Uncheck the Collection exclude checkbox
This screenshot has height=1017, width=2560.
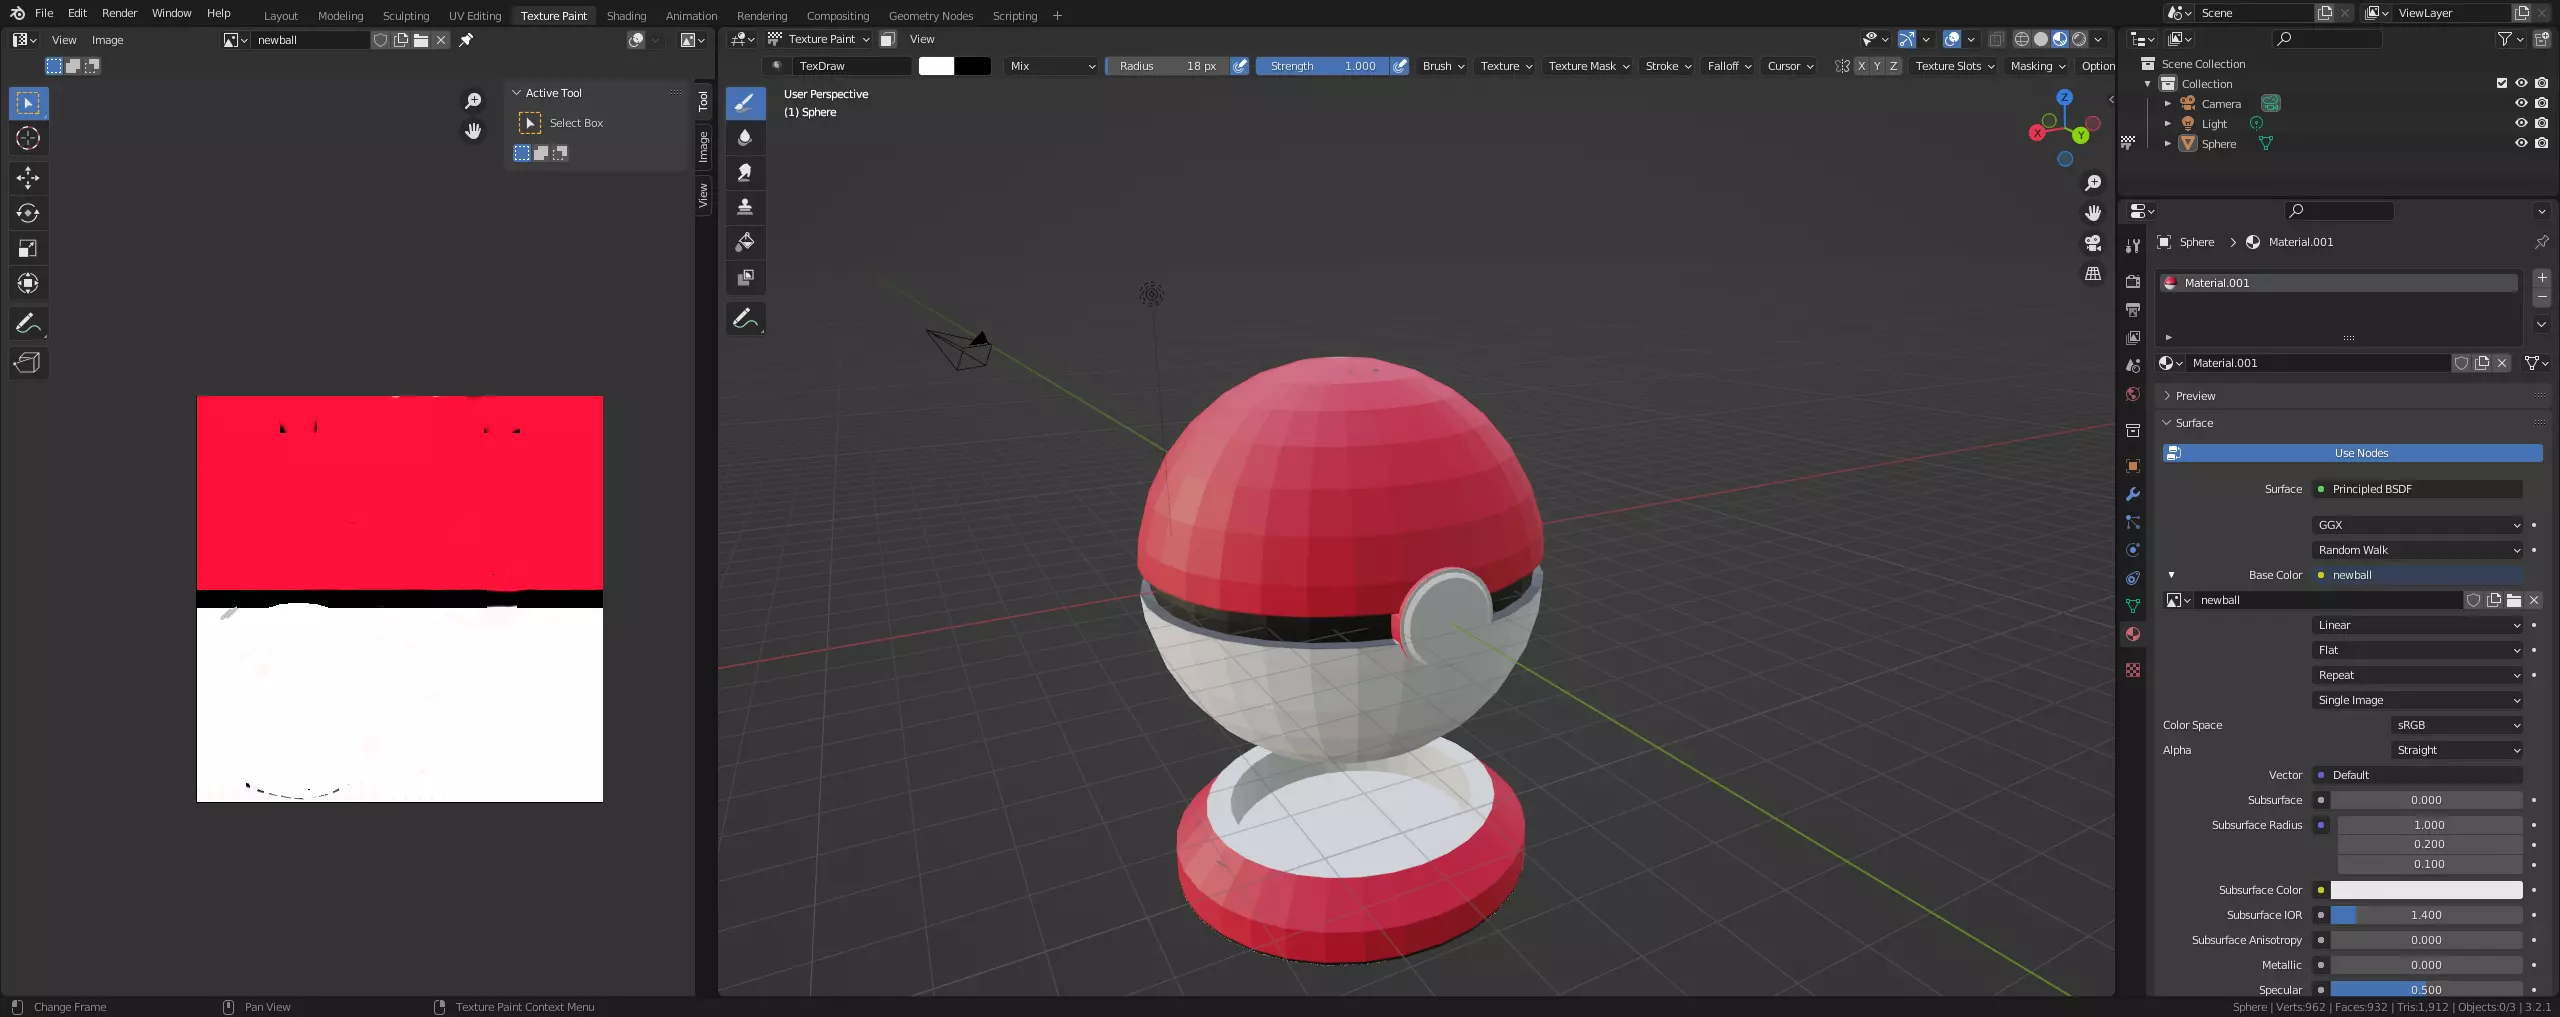[x=2502, y=83]
